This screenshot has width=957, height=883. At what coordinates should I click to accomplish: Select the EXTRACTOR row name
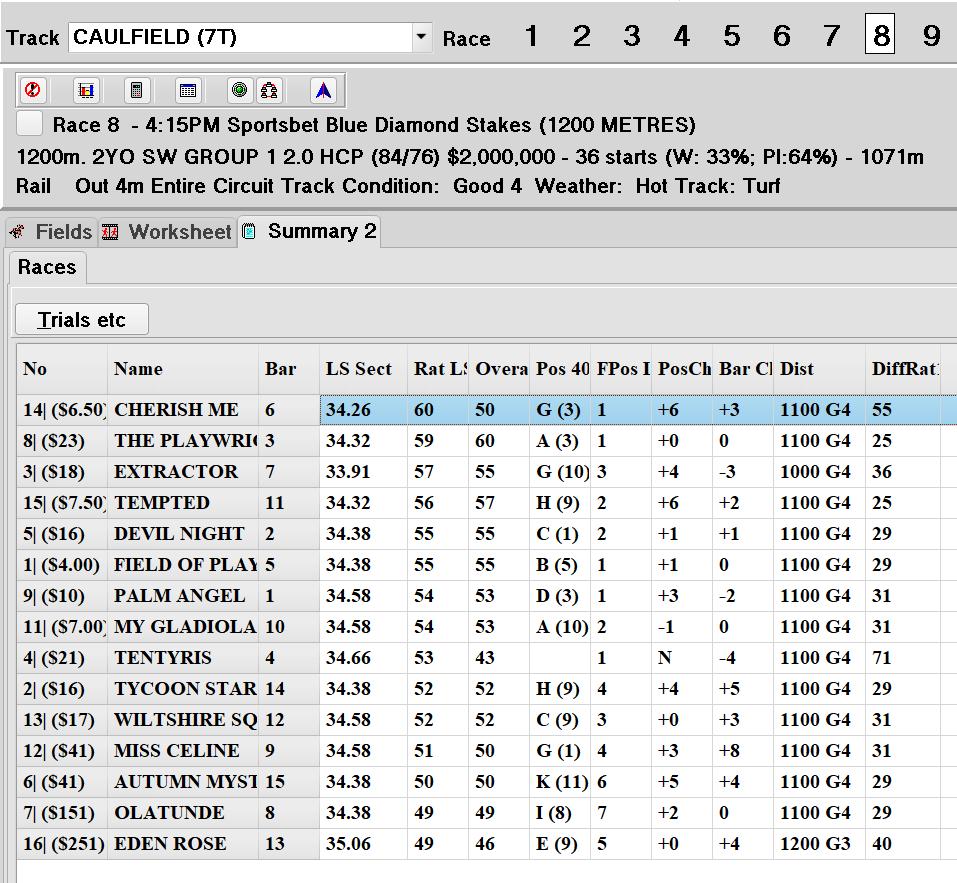[x=177, y=472]
